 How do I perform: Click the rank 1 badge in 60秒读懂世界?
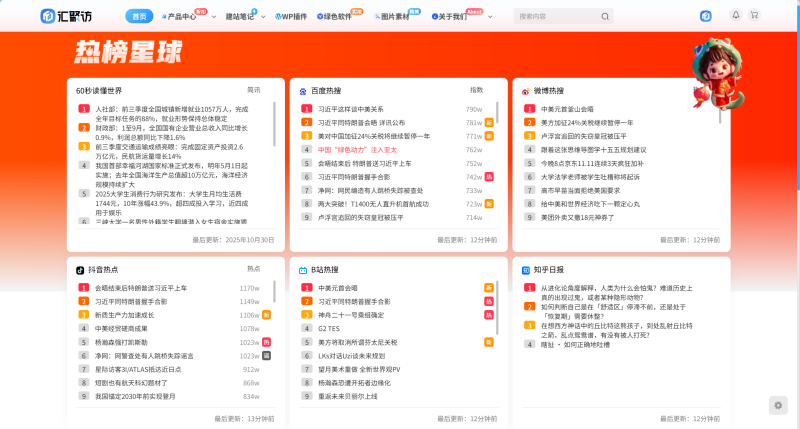pyautogui.click(x=84, y=109)
